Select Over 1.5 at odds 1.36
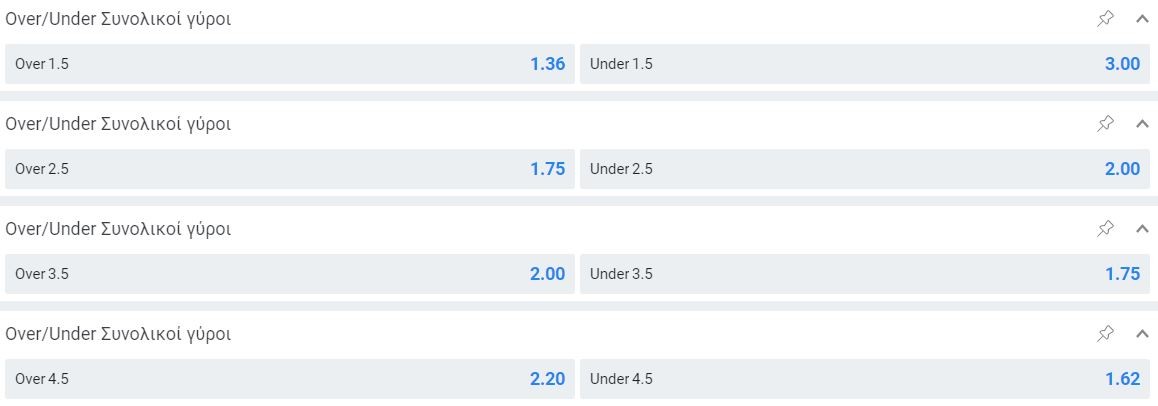Viewport: 1158px width, 406px height. click(290, 64)
